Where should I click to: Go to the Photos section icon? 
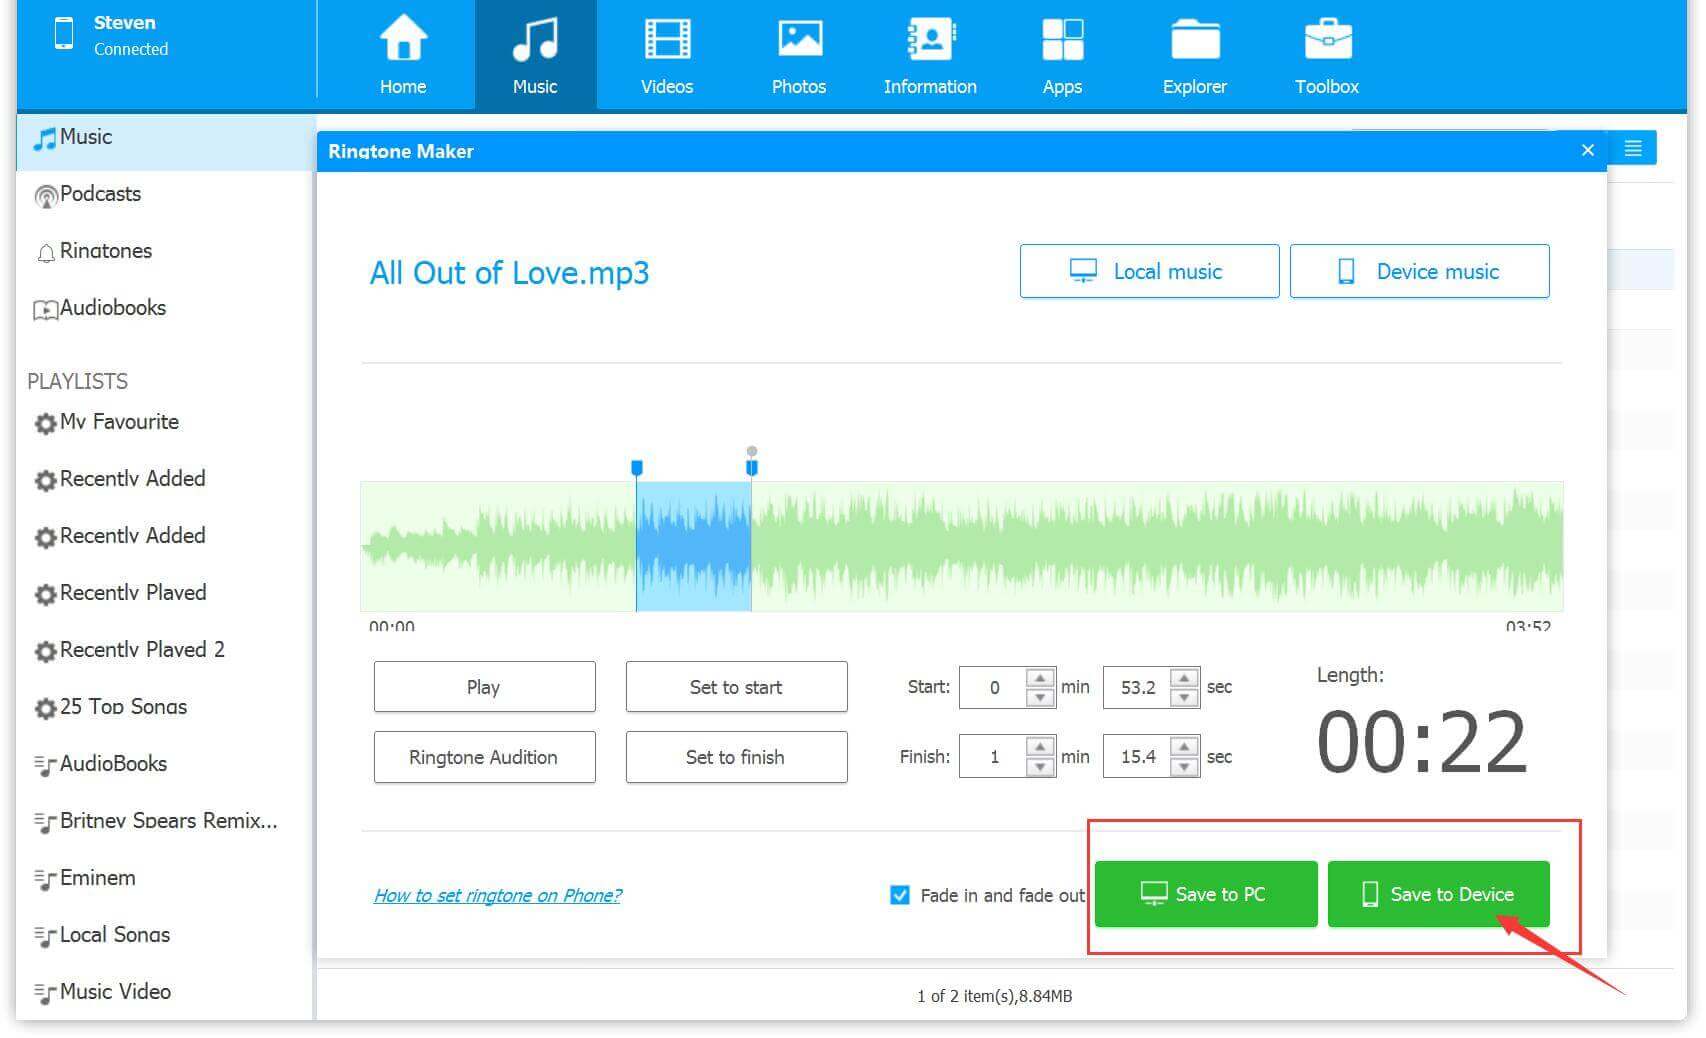[798, 40]
